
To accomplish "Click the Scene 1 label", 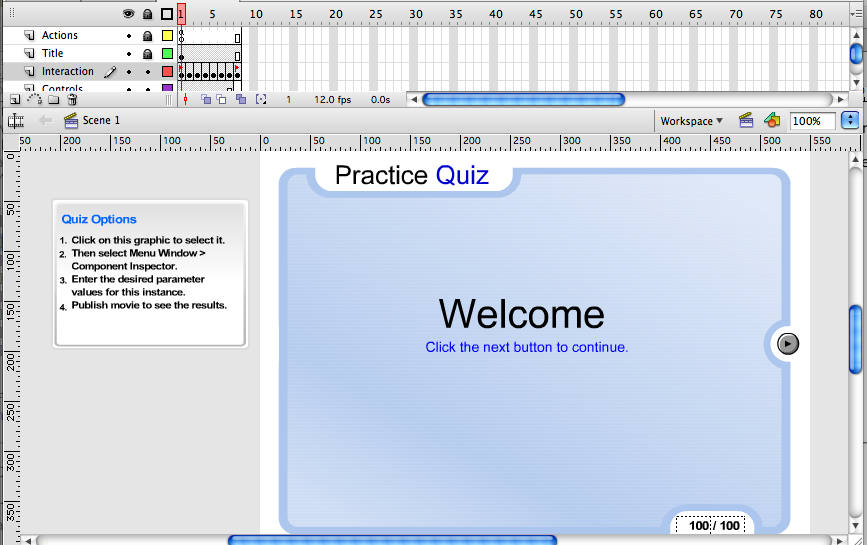I will point(101,120).
